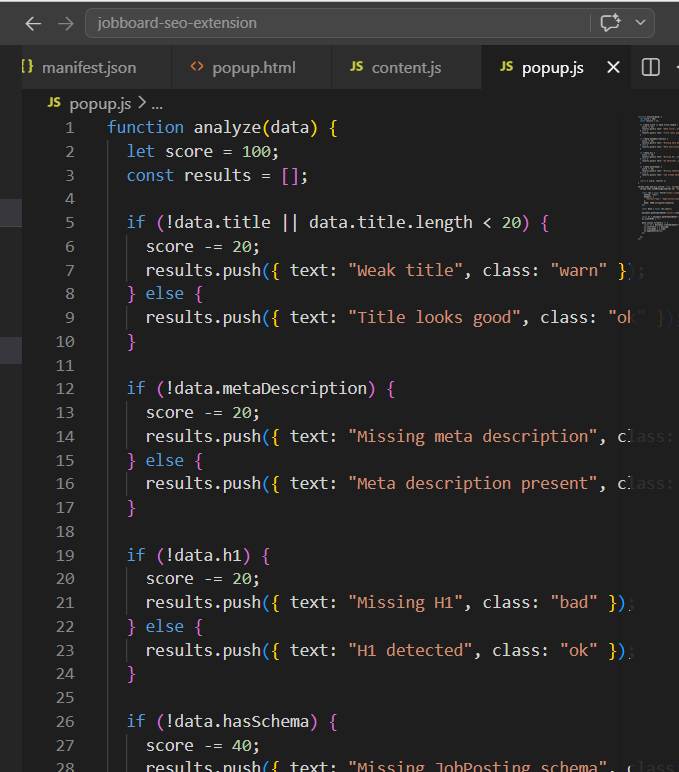The height and width of the screenshot is (772, 679).
Task: Switch to the popup.html tab
Action: [x=253, y=68]
